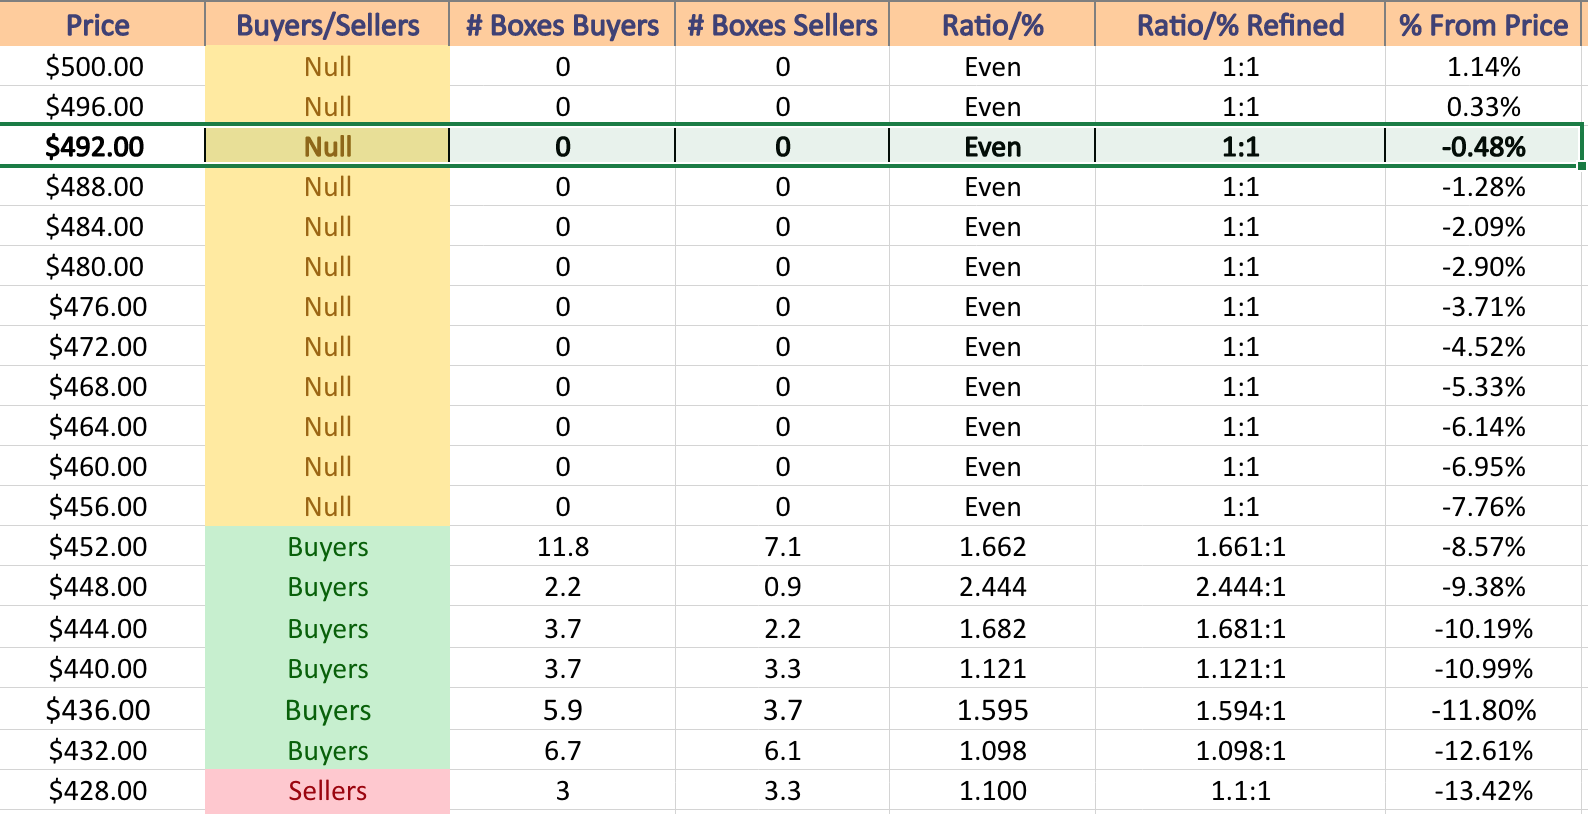Click the 6.7 boxes buyers value

[x=562, y=750]
